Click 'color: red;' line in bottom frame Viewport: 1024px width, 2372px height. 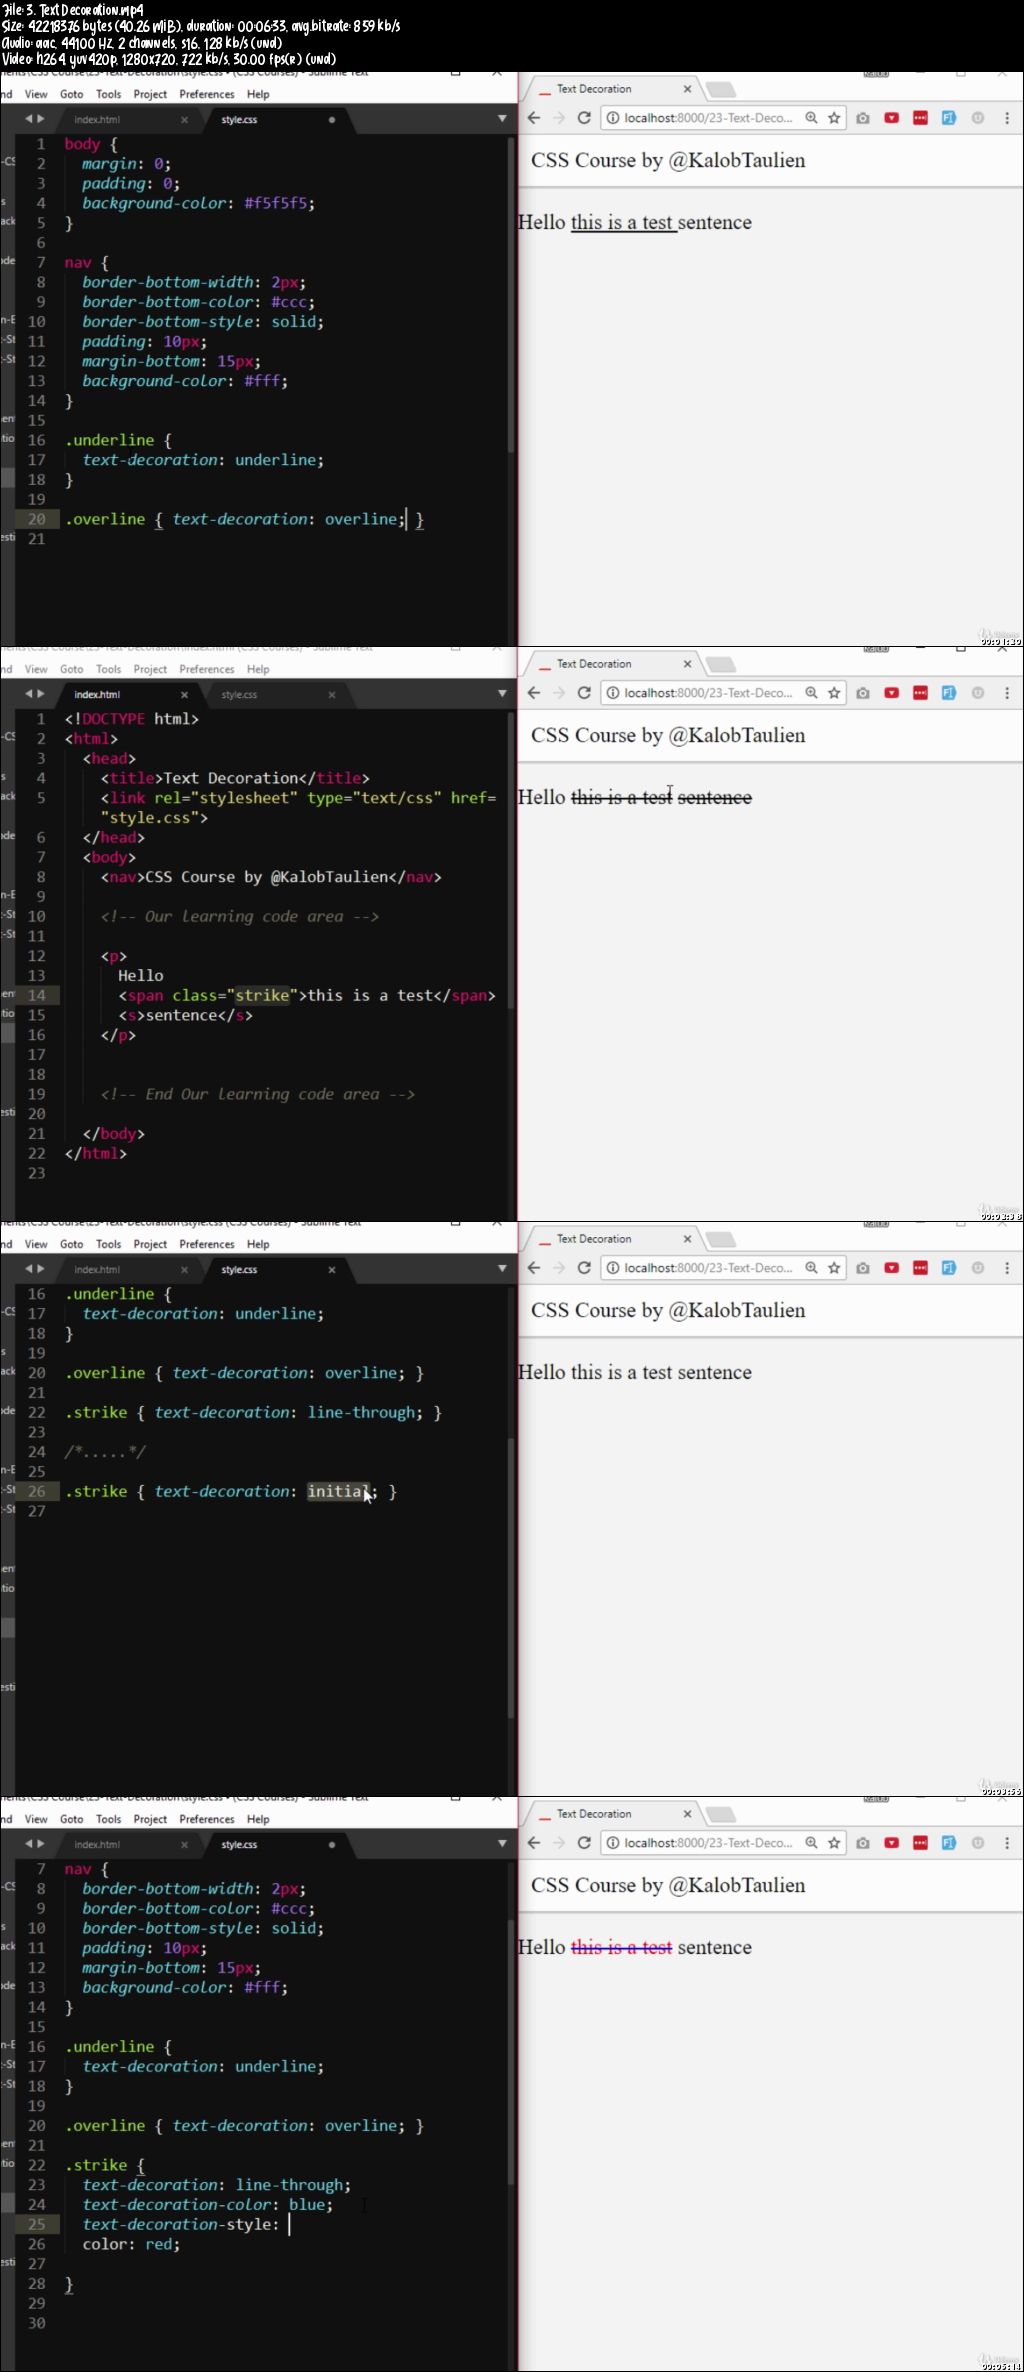coord(131,2245)
